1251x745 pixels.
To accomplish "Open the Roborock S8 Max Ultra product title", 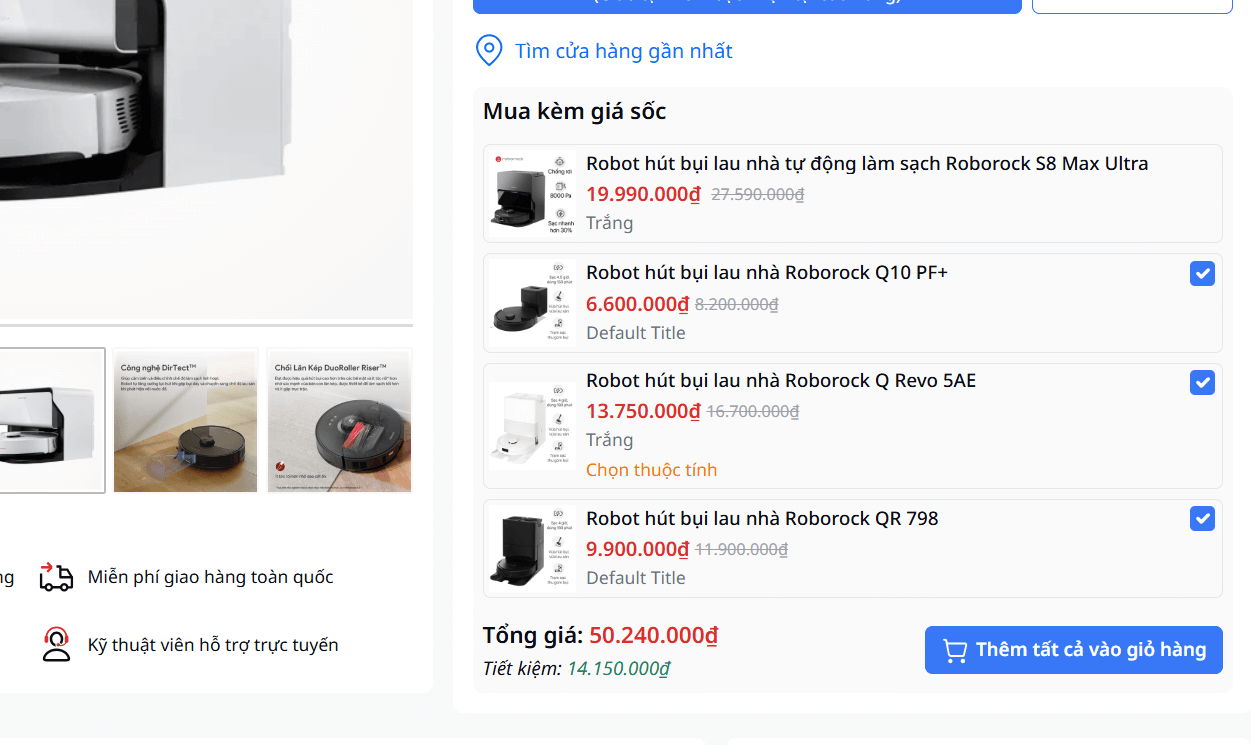I will (x=866, y=162).
